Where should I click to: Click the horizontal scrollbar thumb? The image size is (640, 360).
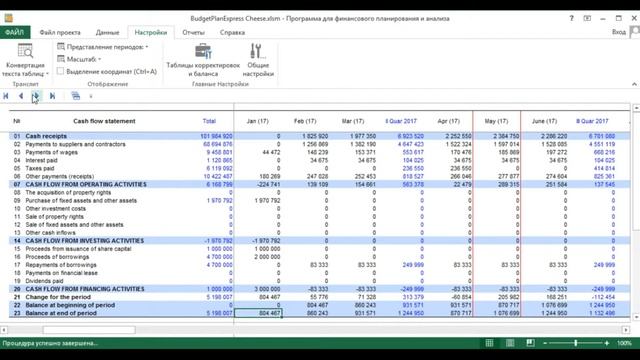[89, 329]
